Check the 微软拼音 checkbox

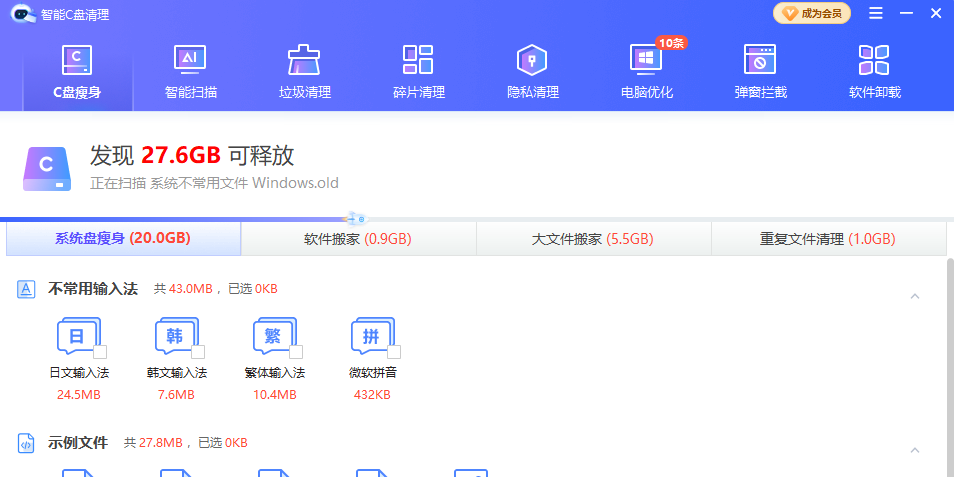click(x=394, y=352)
